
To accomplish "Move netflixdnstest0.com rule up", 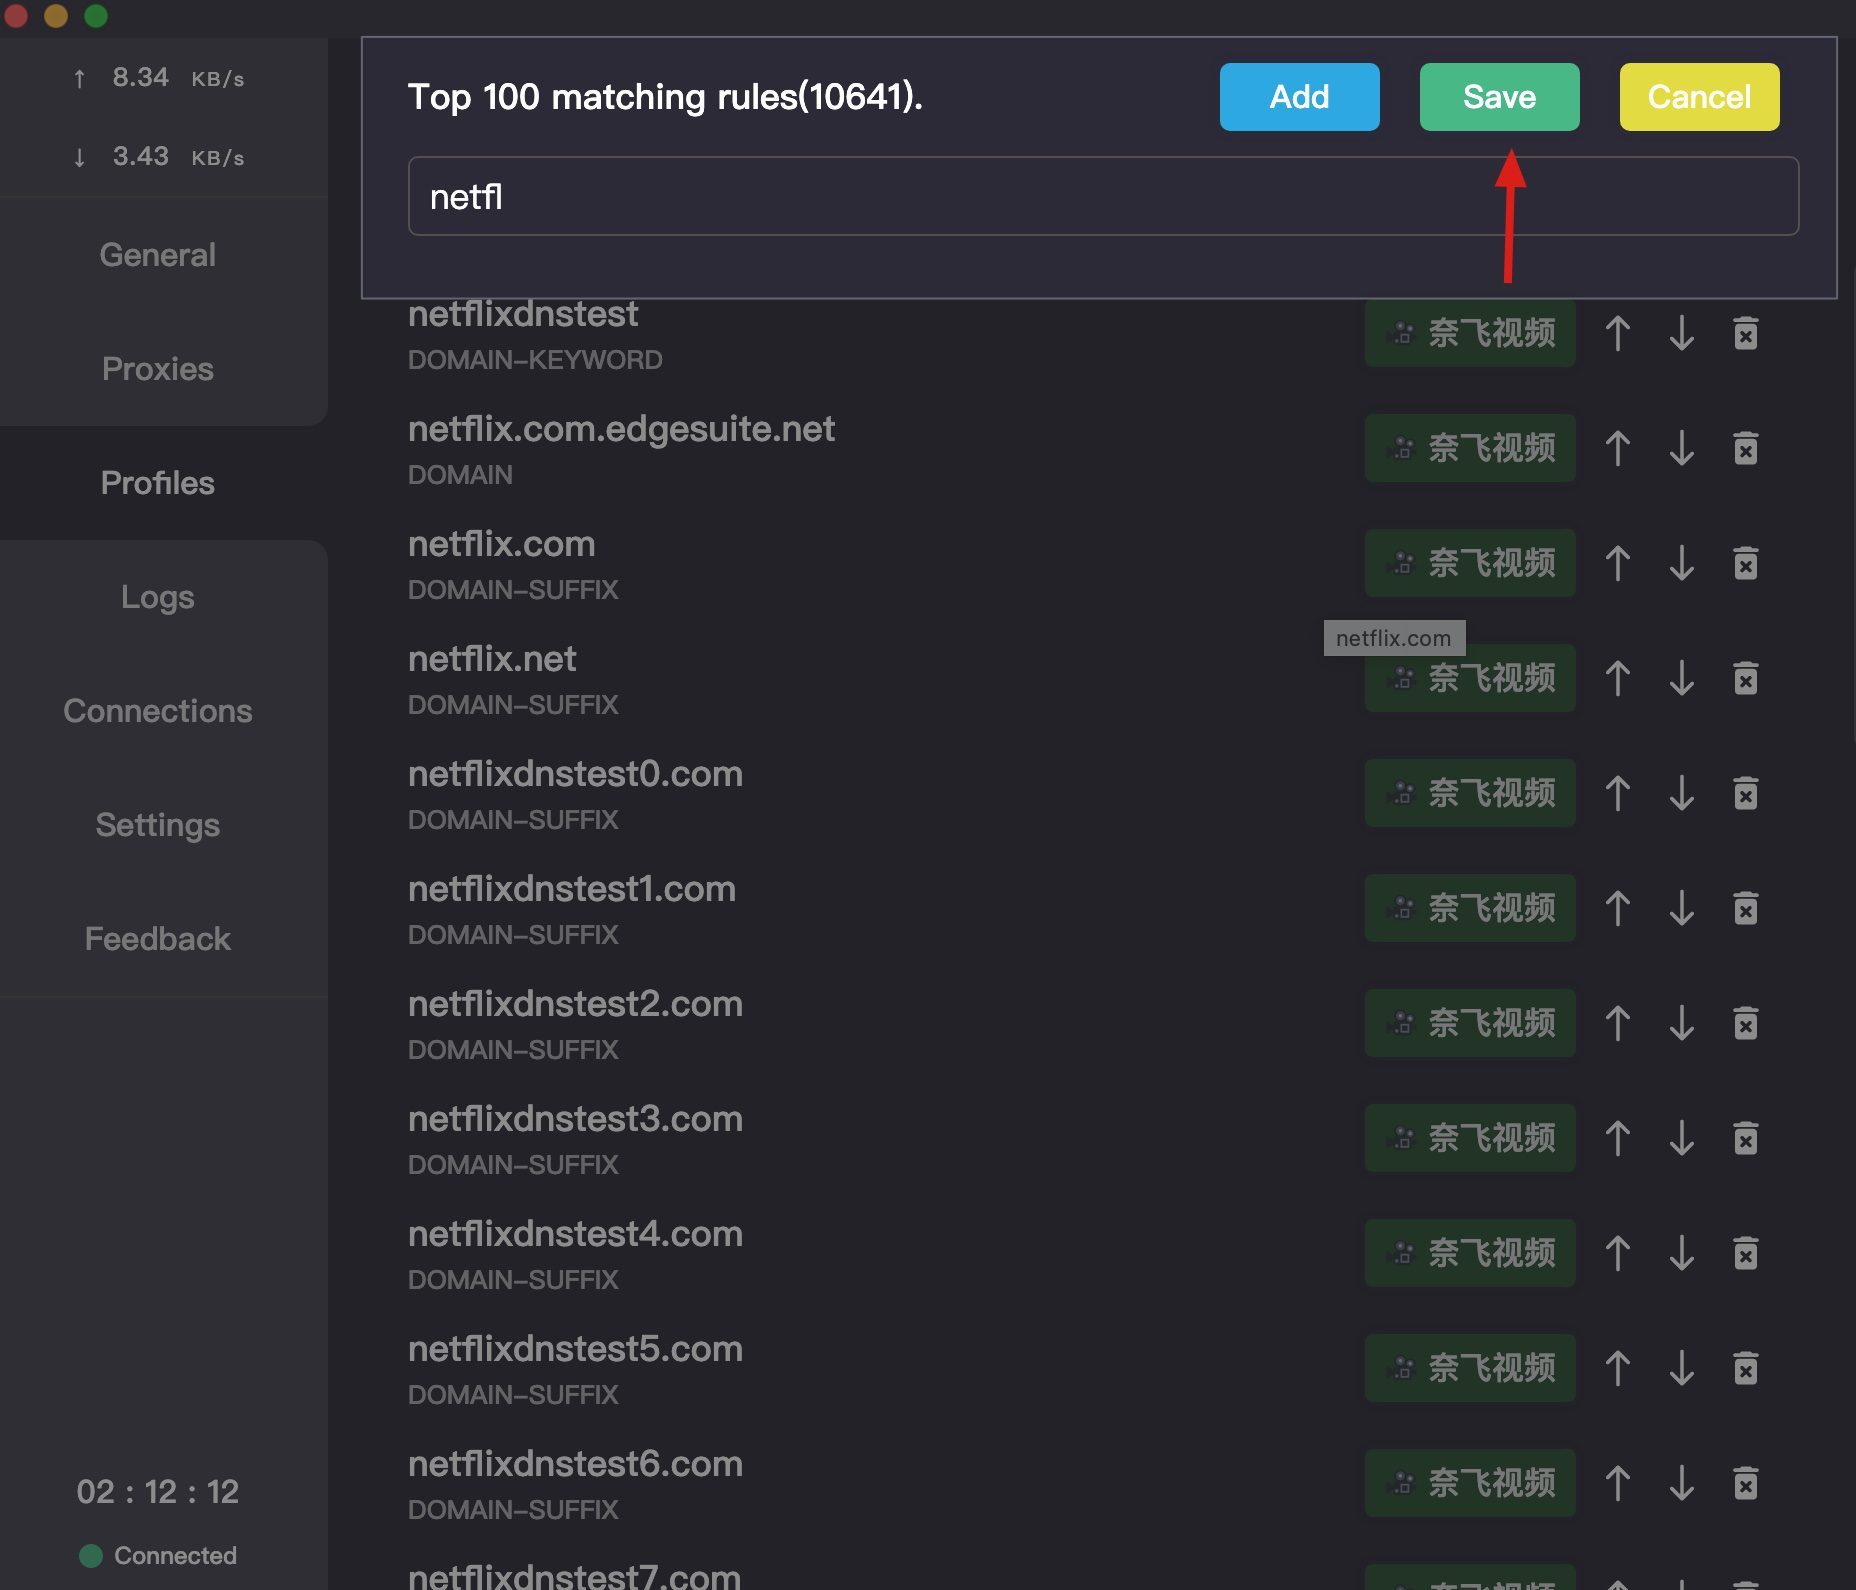I will pos(1618,793).
